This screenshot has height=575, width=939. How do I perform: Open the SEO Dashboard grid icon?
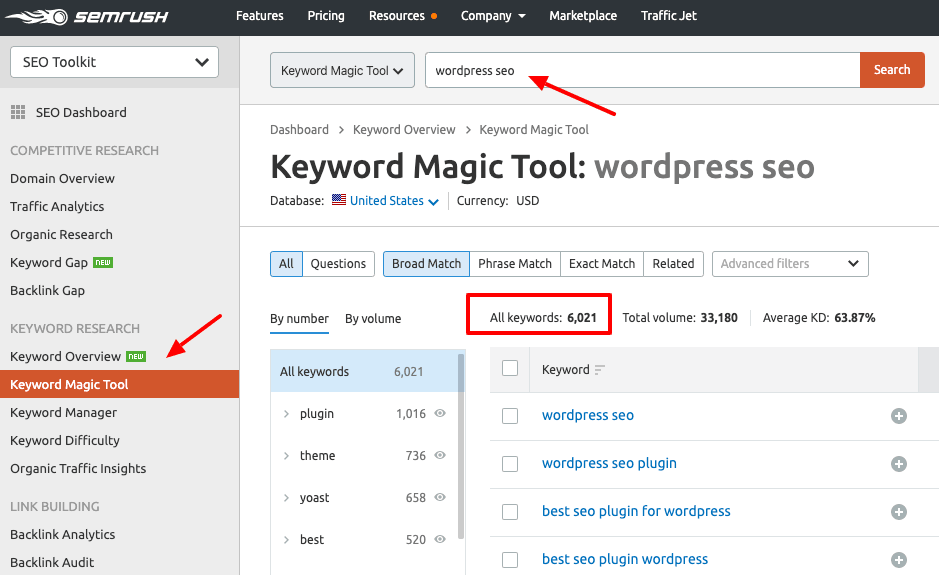point(18,112)
